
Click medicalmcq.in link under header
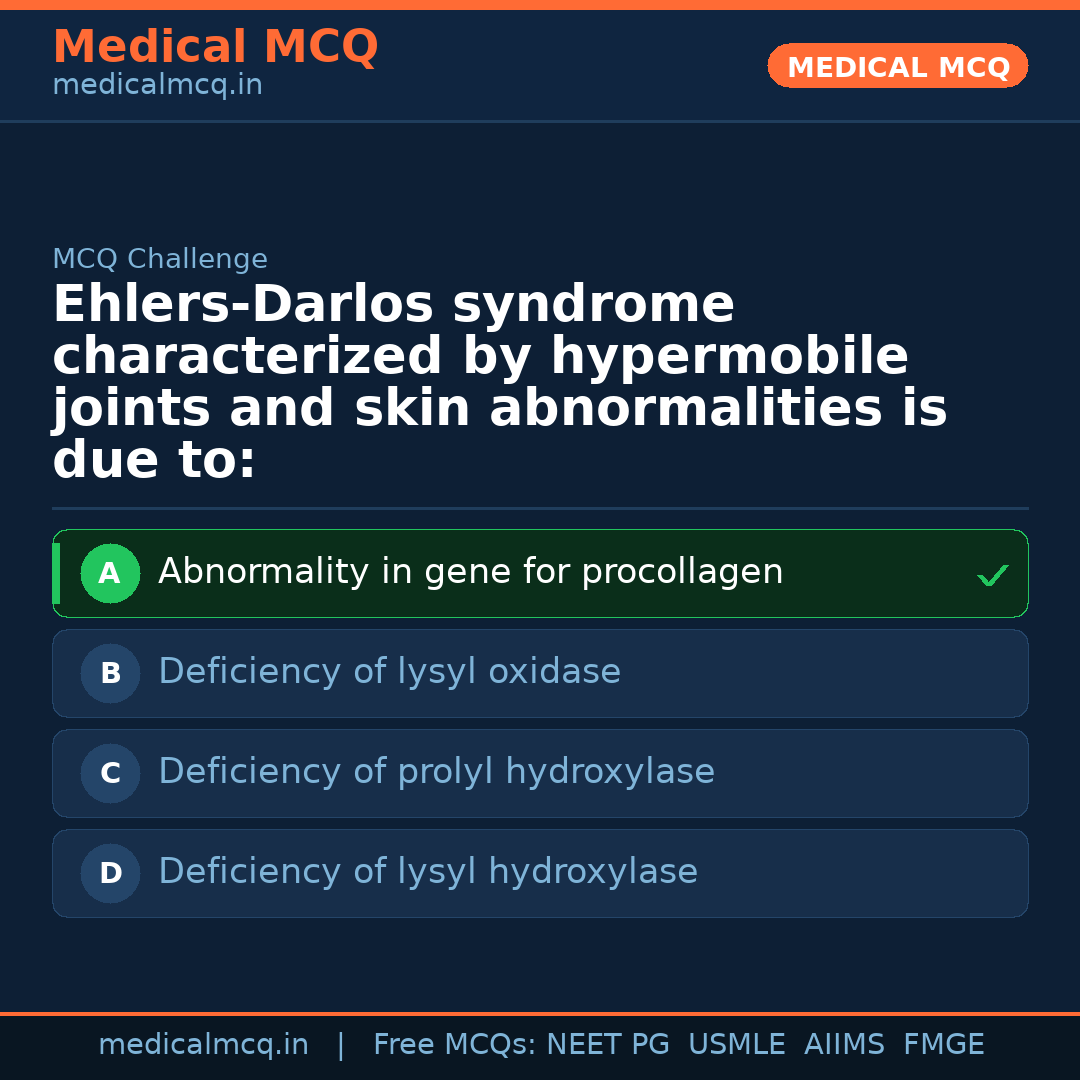click(157, 86)
